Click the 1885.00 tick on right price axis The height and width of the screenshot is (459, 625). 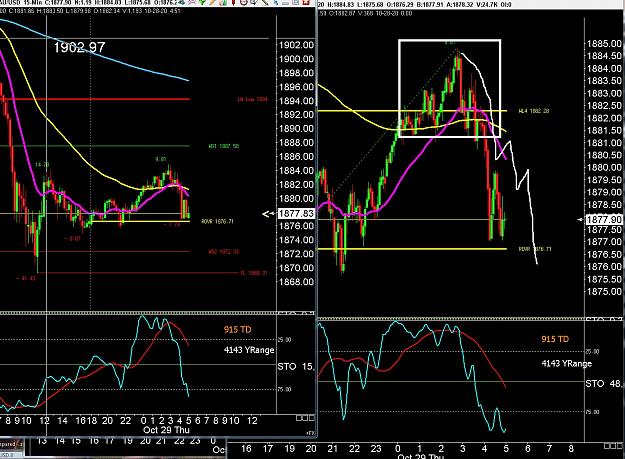(x=604, y=43)
